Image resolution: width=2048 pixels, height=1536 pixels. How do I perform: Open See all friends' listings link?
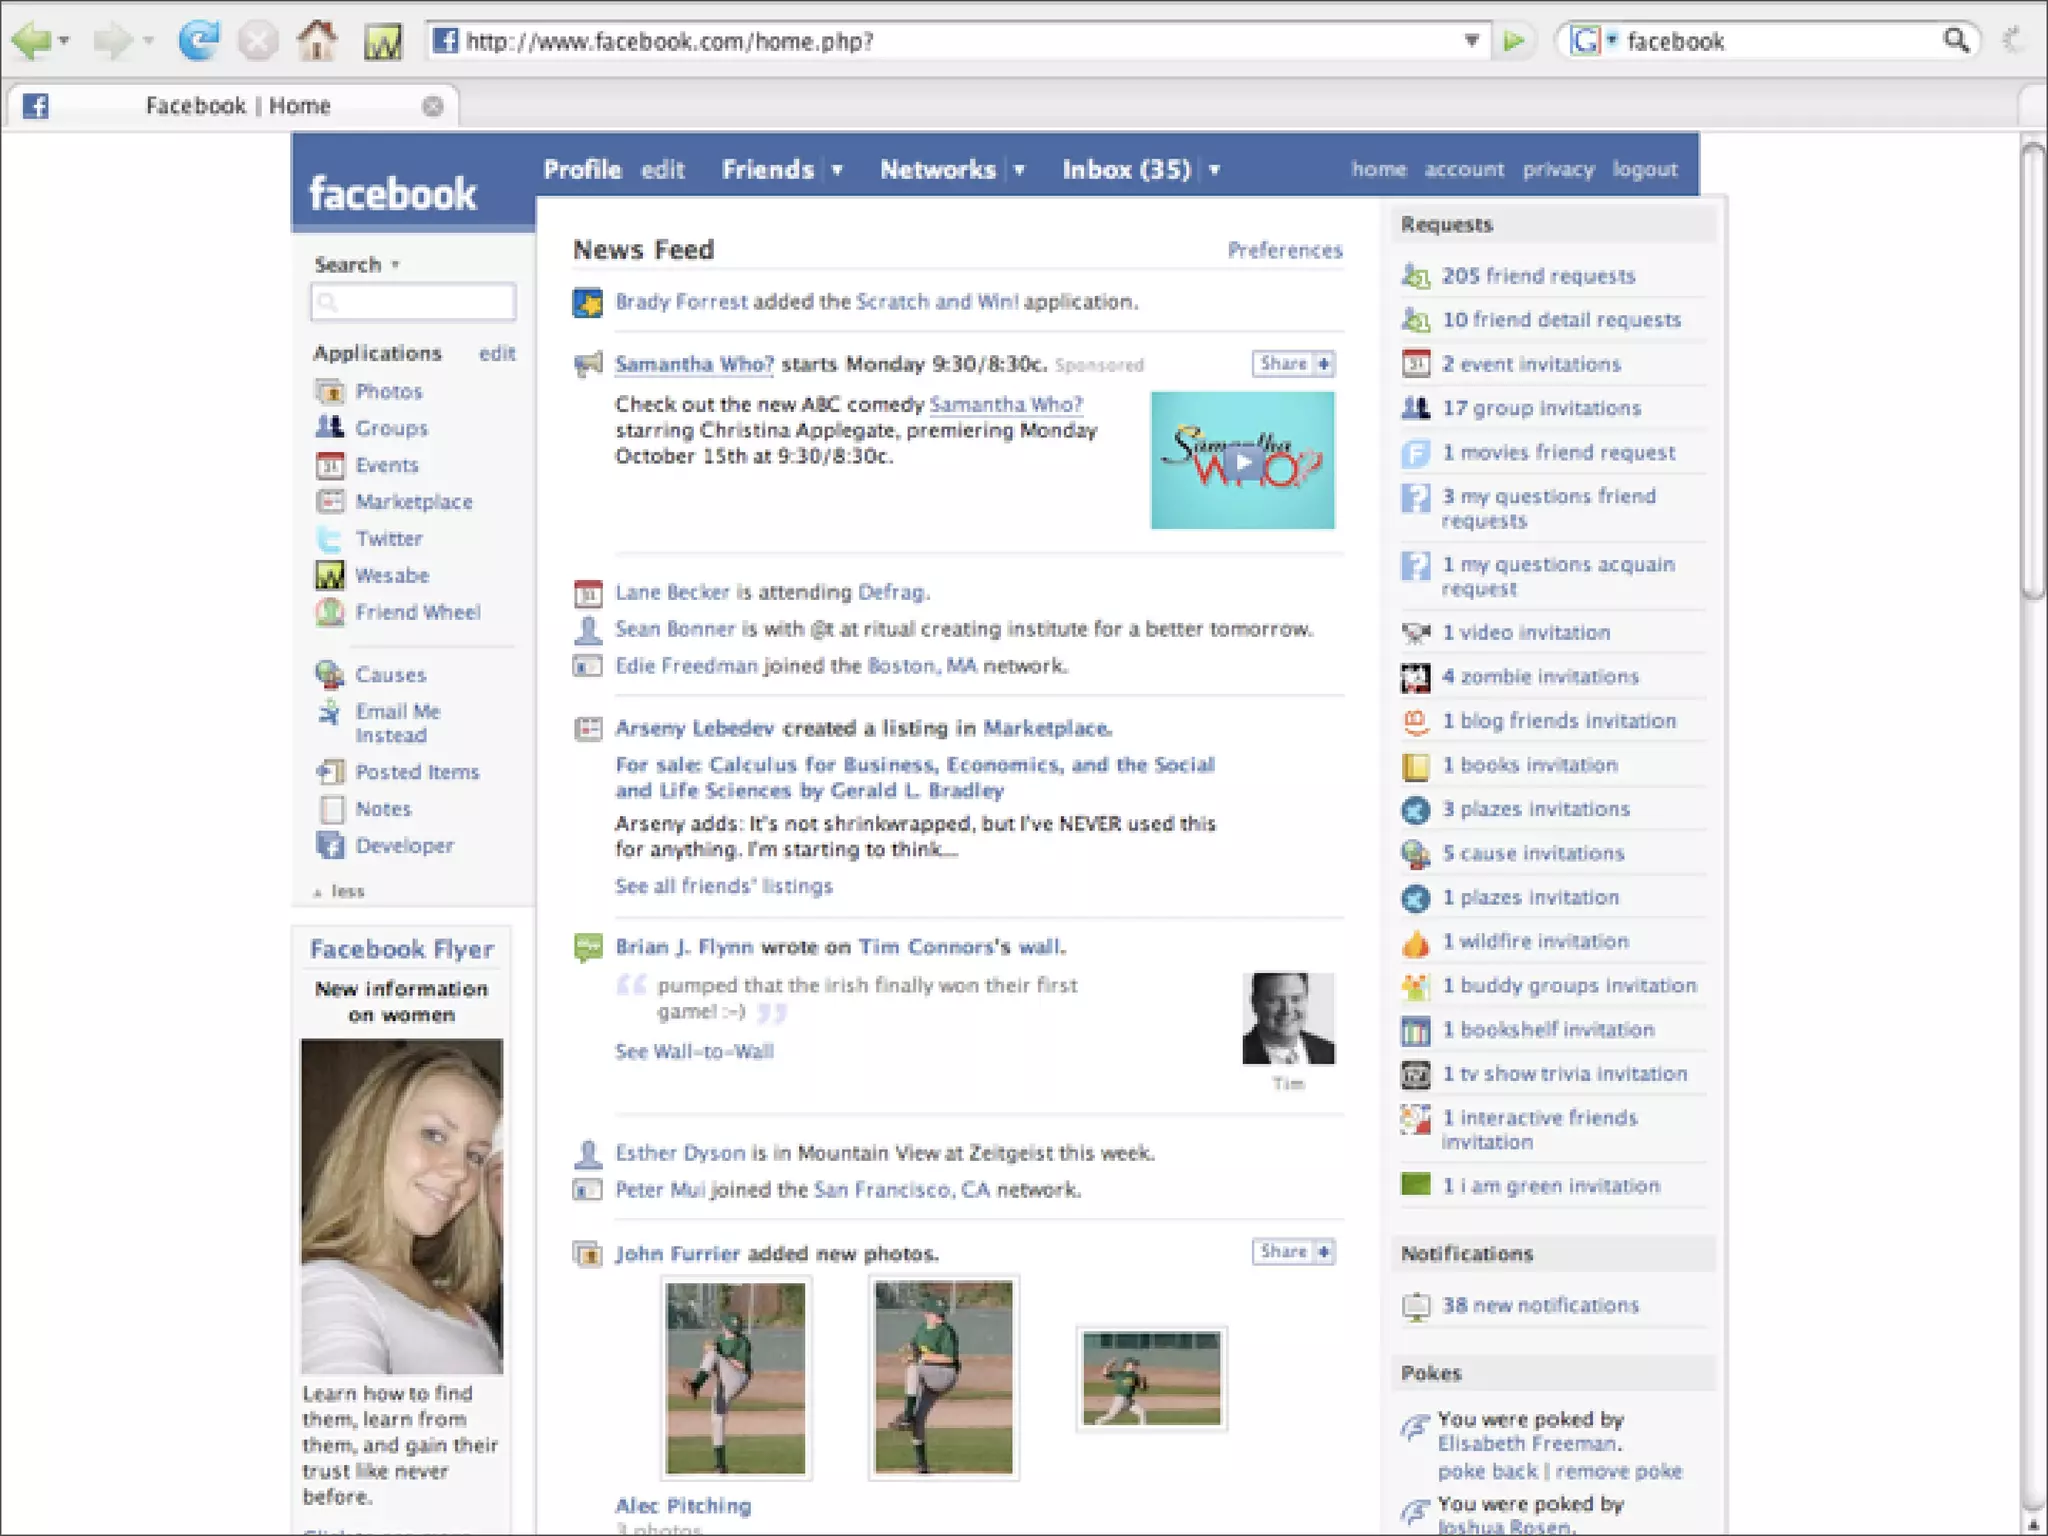pyautogui.click(x=723, y=886)
